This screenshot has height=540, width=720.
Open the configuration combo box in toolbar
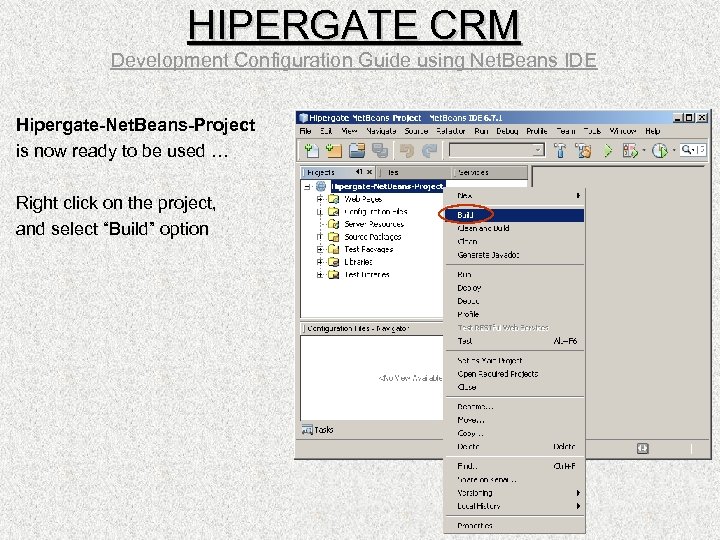(496, 150)
